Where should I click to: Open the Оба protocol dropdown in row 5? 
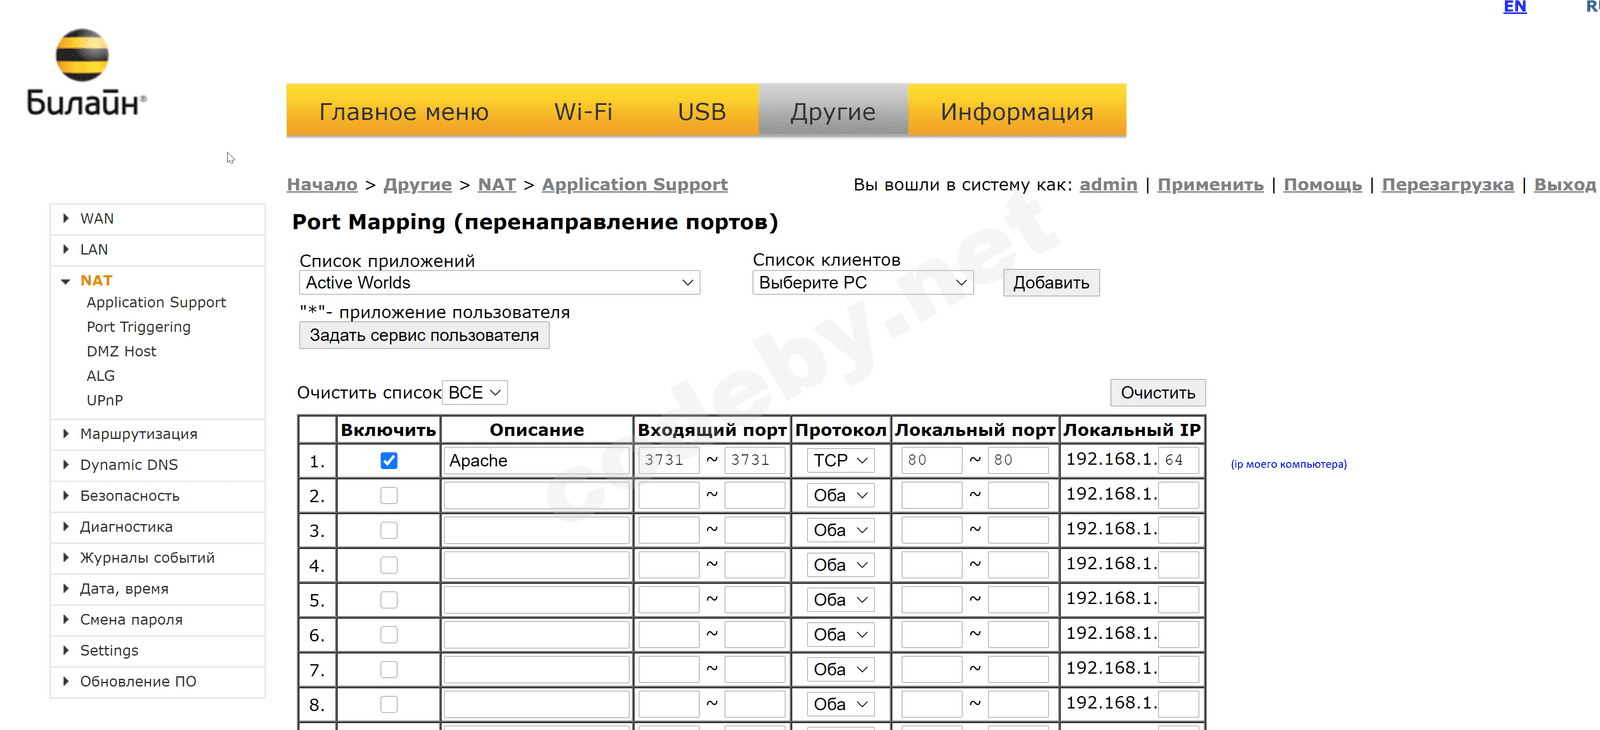[841, 600]
